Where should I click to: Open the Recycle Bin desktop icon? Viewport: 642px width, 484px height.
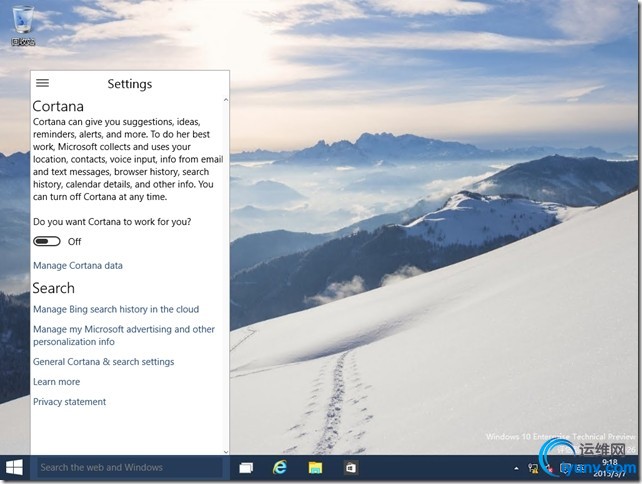[x=23, y=25]
